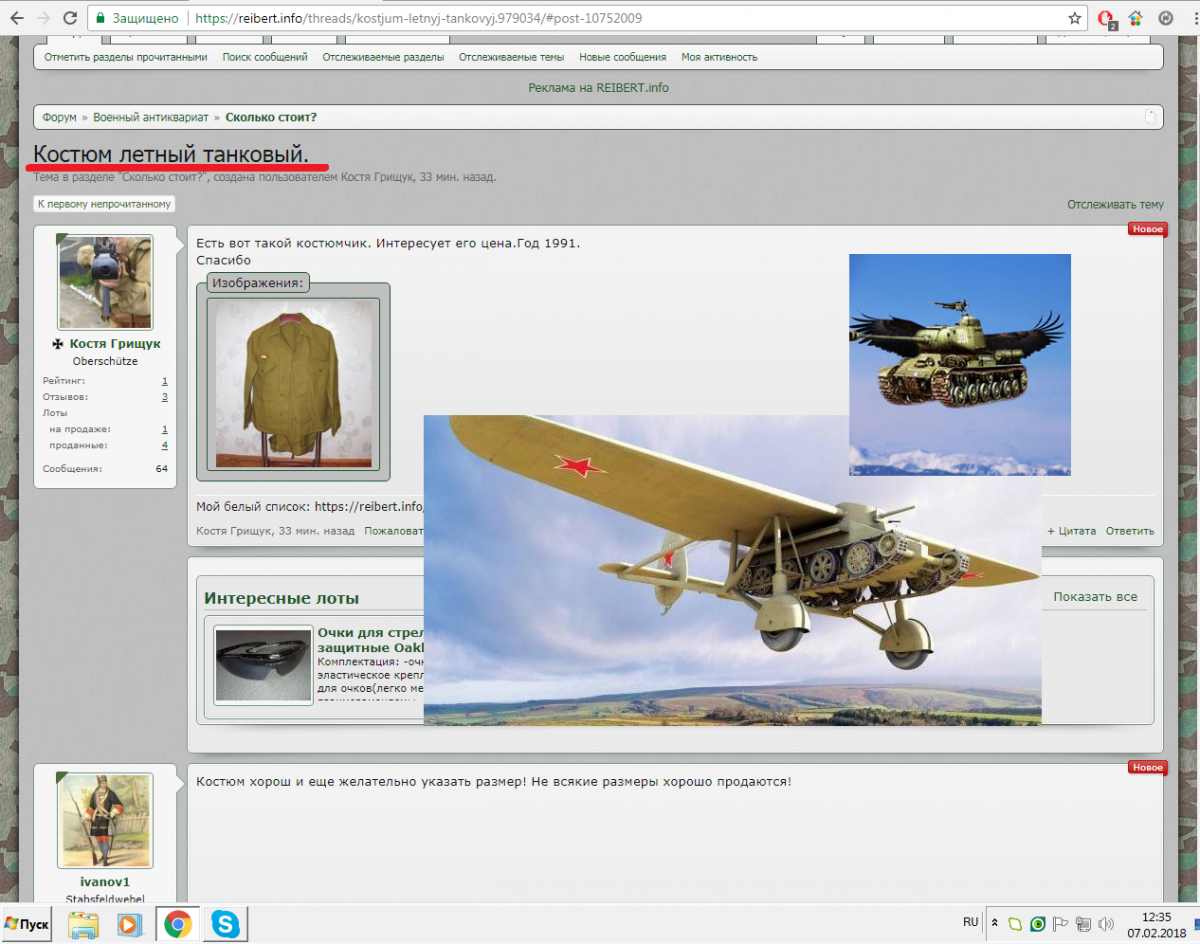Image resolution: width=1200 pixels, height=944 pixels.
Task: Open Костя Грищук user profile name
Action: [x=114, y=343]
